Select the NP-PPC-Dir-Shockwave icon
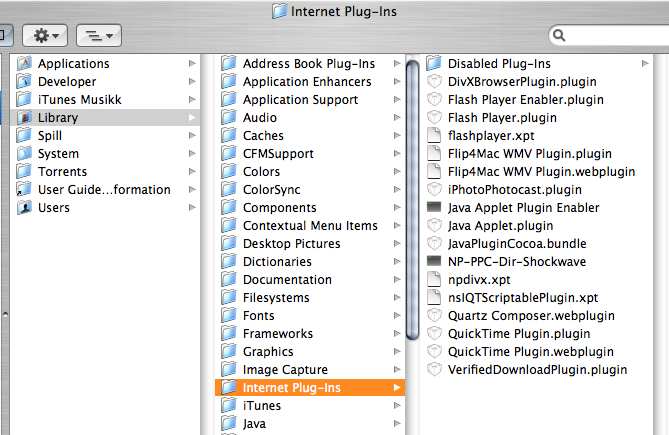The image size is (669, 435). coord(434,261)
